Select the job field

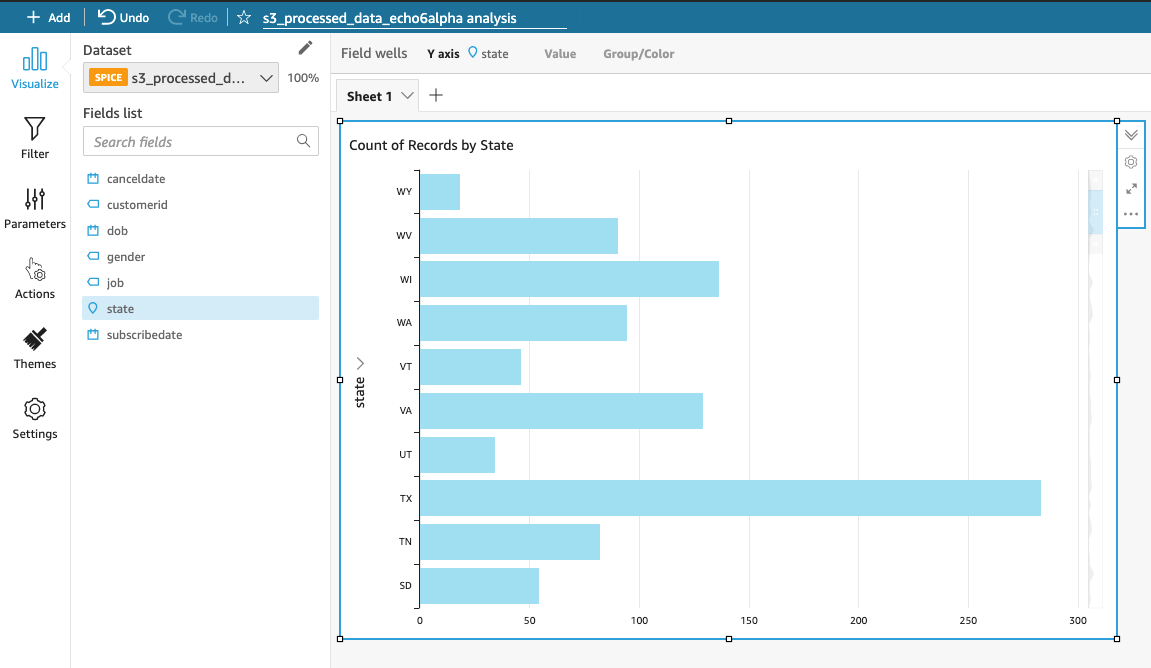pos(200,283)
